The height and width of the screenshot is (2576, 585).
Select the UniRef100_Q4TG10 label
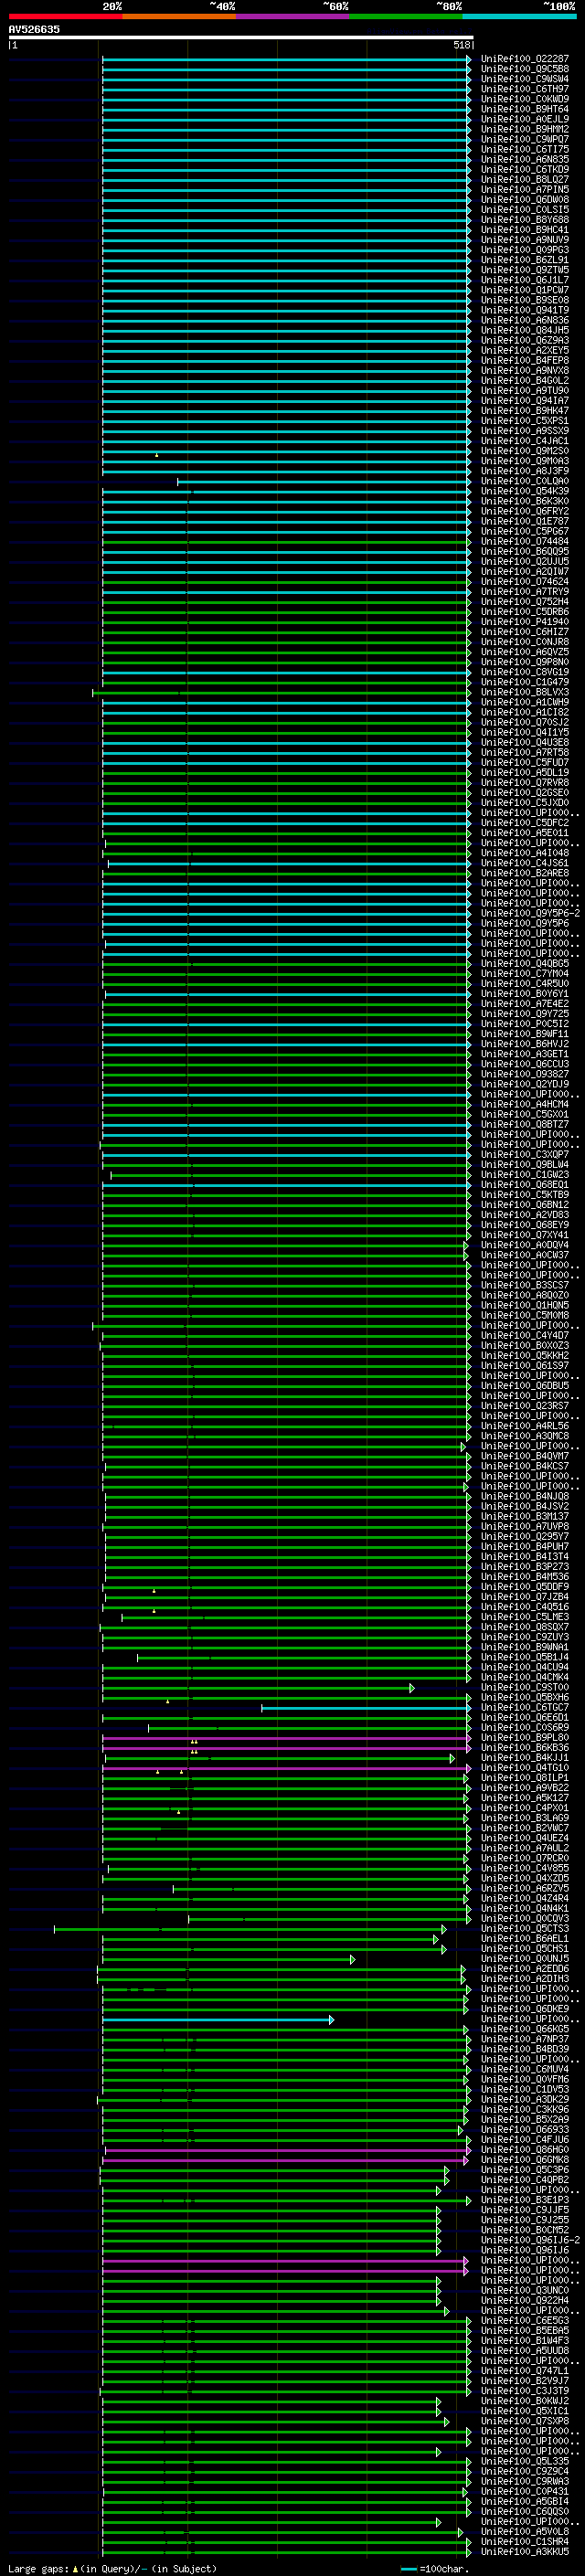pos(524,1768)
